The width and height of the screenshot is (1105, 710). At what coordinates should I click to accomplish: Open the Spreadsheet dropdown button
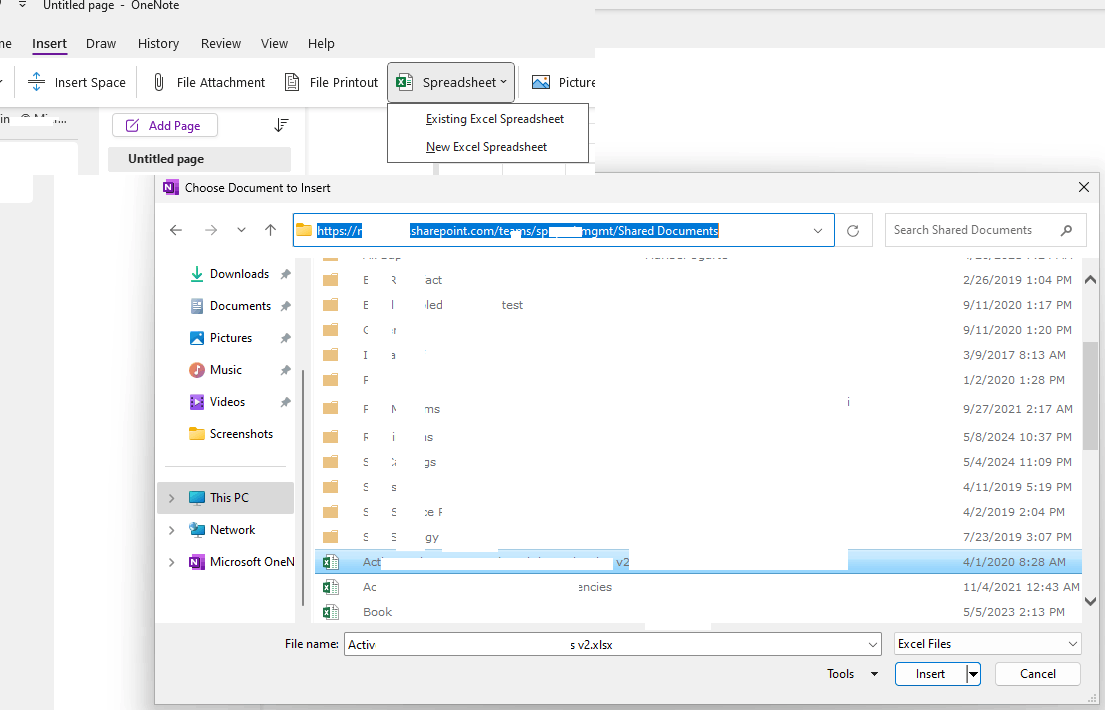click(451, 82)
